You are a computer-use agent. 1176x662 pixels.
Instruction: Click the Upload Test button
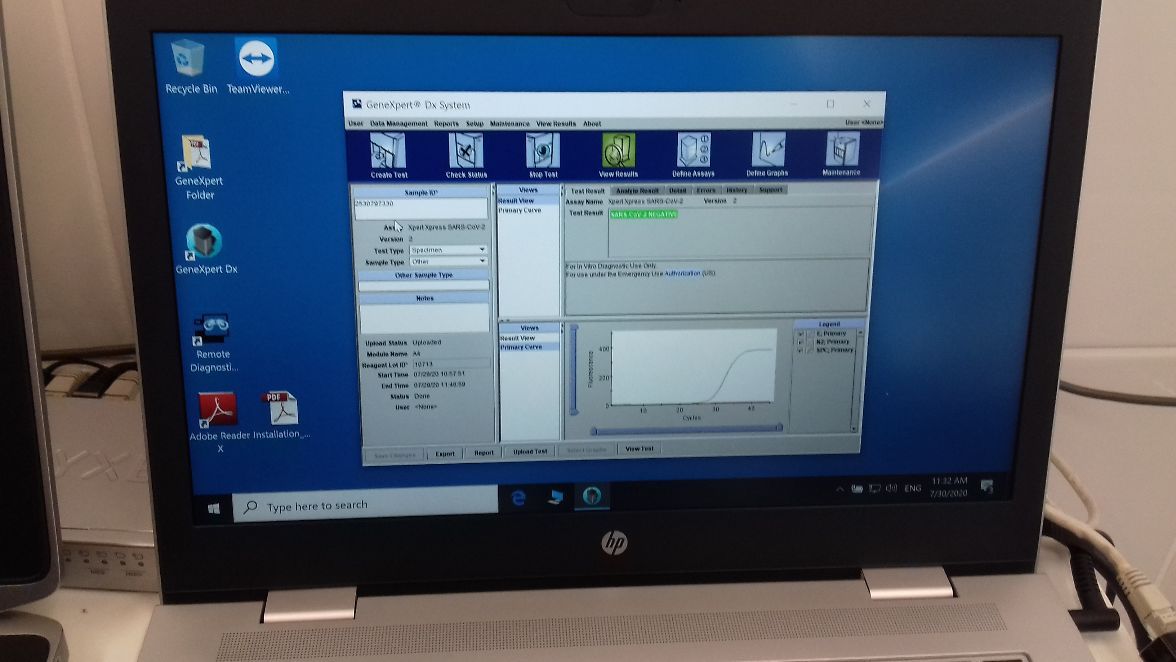click(530, 451)
